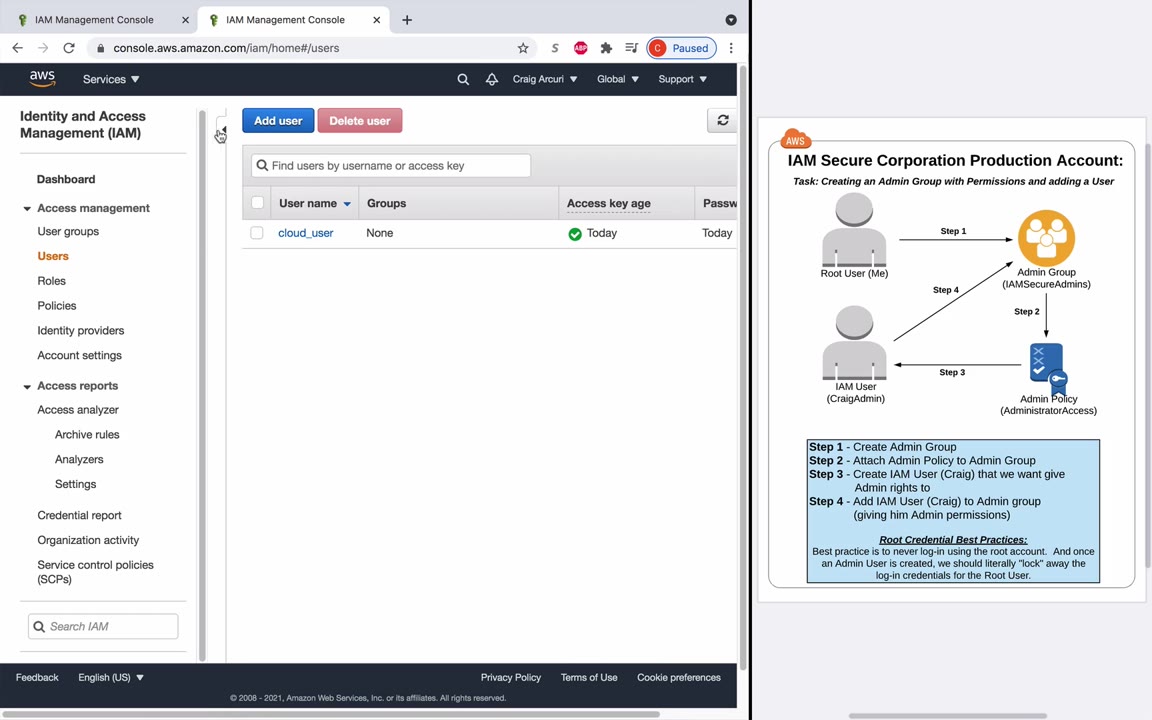
Task: Open Archive rules in sidebar
Action: [87, 435]
